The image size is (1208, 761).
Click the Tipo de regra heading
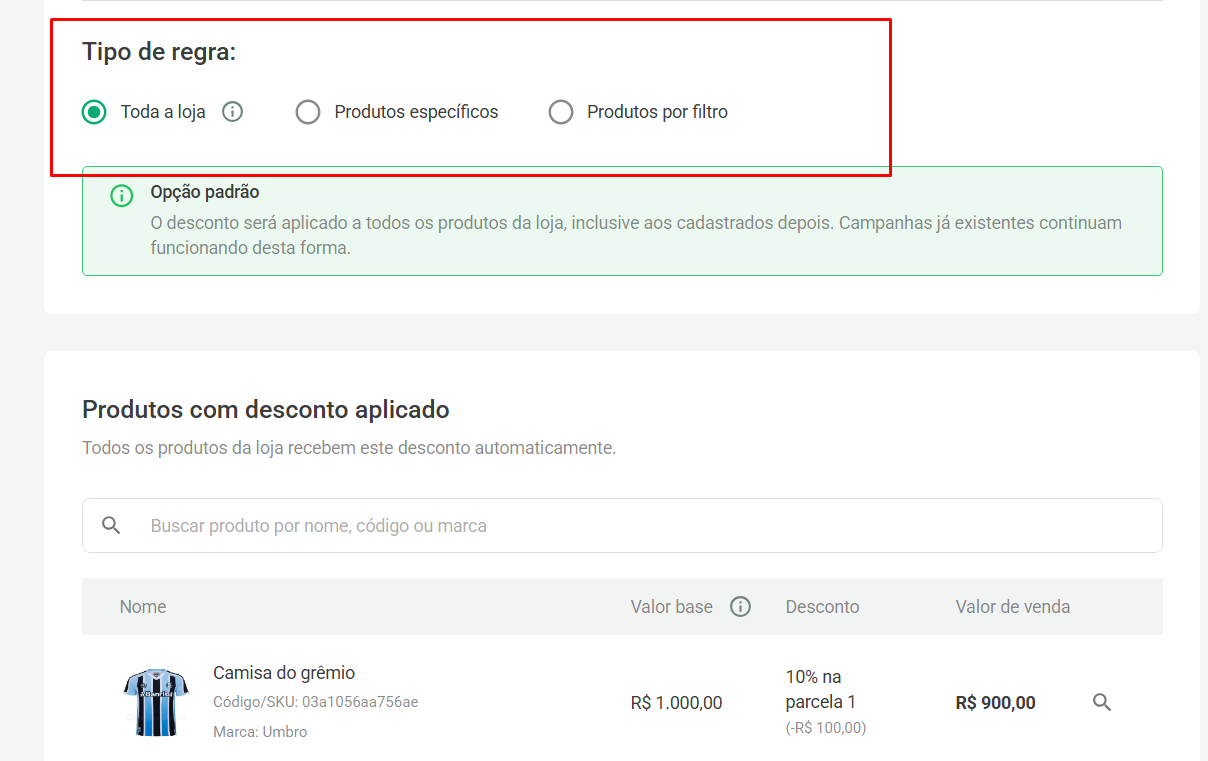(159, 52)
